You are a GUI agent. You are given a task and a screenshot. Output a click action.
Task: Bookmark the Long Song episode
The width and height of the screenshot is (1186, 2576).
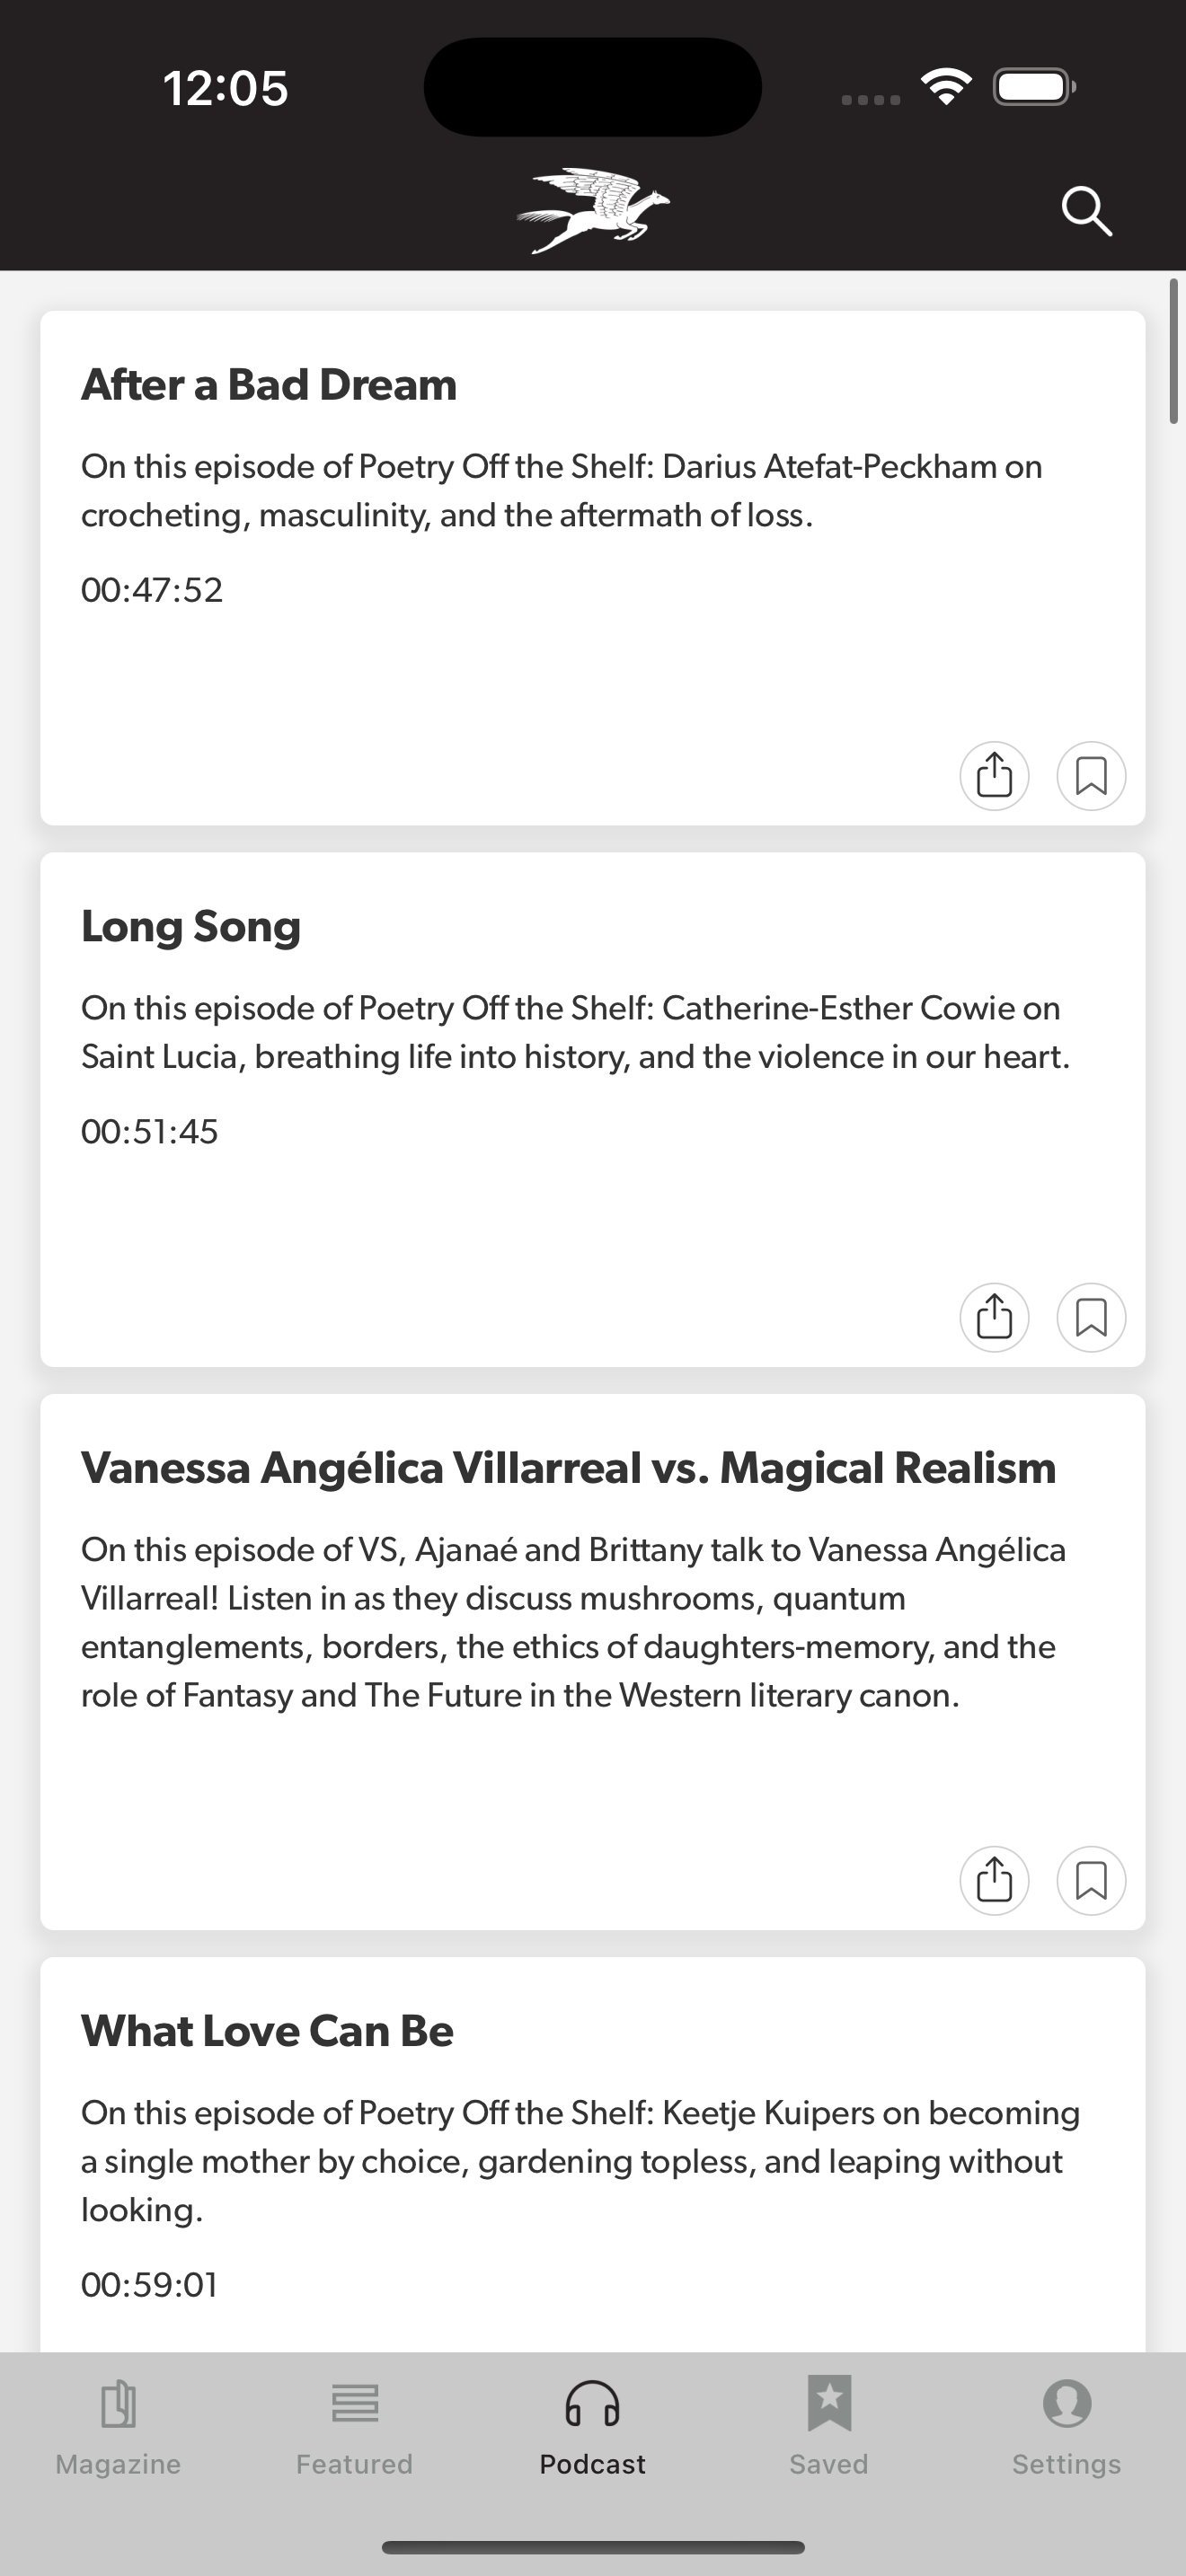[x=1091, y=1317]
